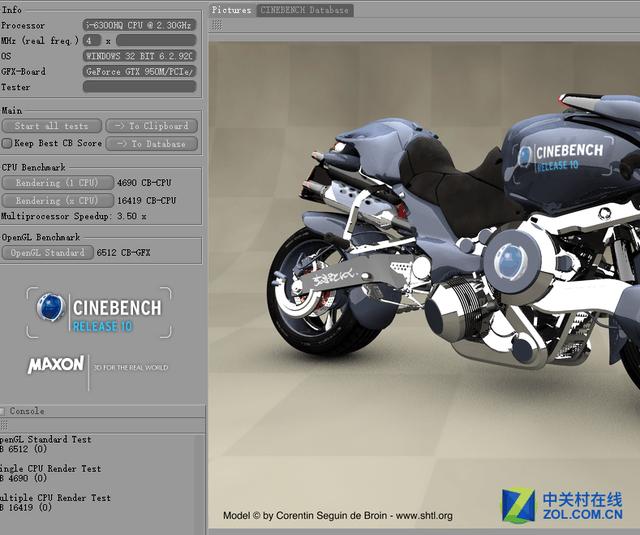The image size is (640, 535).
Task: Click the MAXON logo
Action: [x=56, y=364]
